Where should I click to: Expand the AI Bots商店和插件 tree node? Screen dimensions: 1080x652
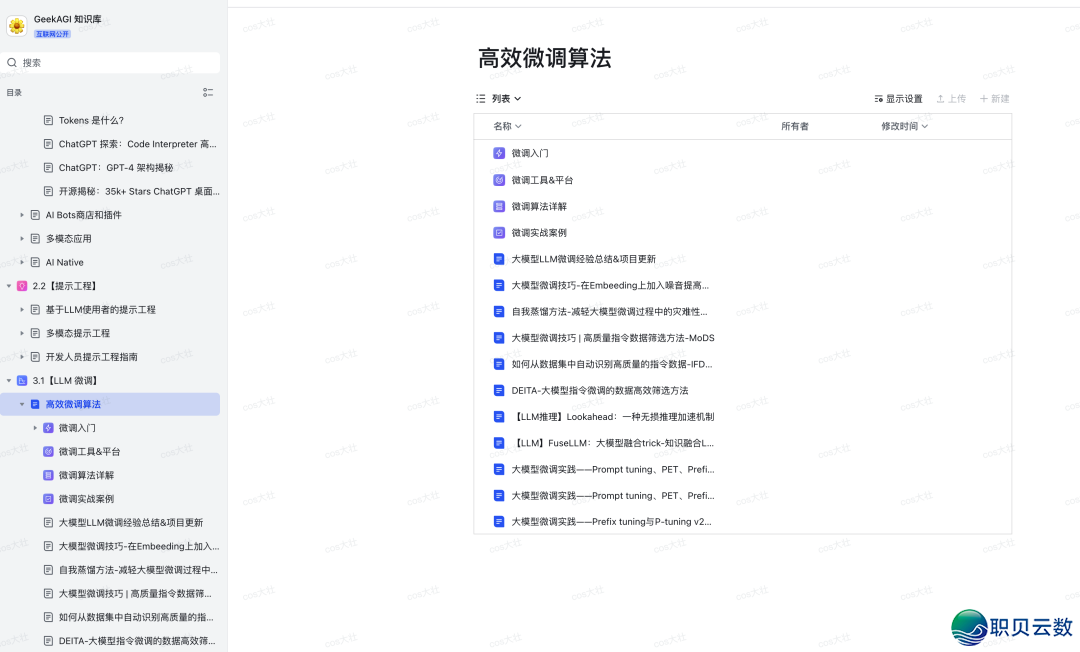(22, 215)
